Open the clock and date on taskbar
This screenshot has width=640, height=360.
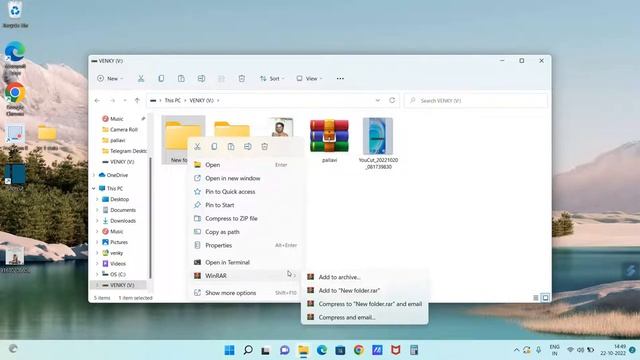[613, 350]
